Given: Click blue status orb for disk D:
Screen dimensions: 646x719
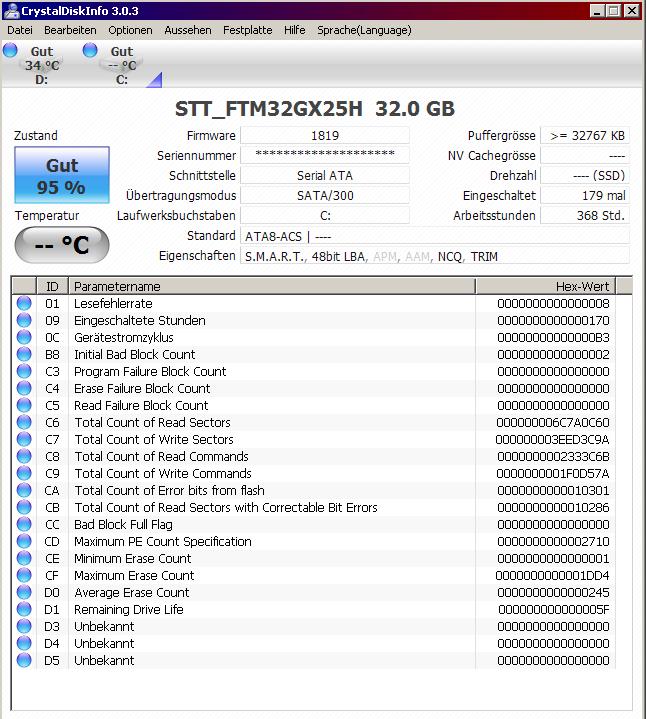Looking at the screenshot, I should pos(10,50).
